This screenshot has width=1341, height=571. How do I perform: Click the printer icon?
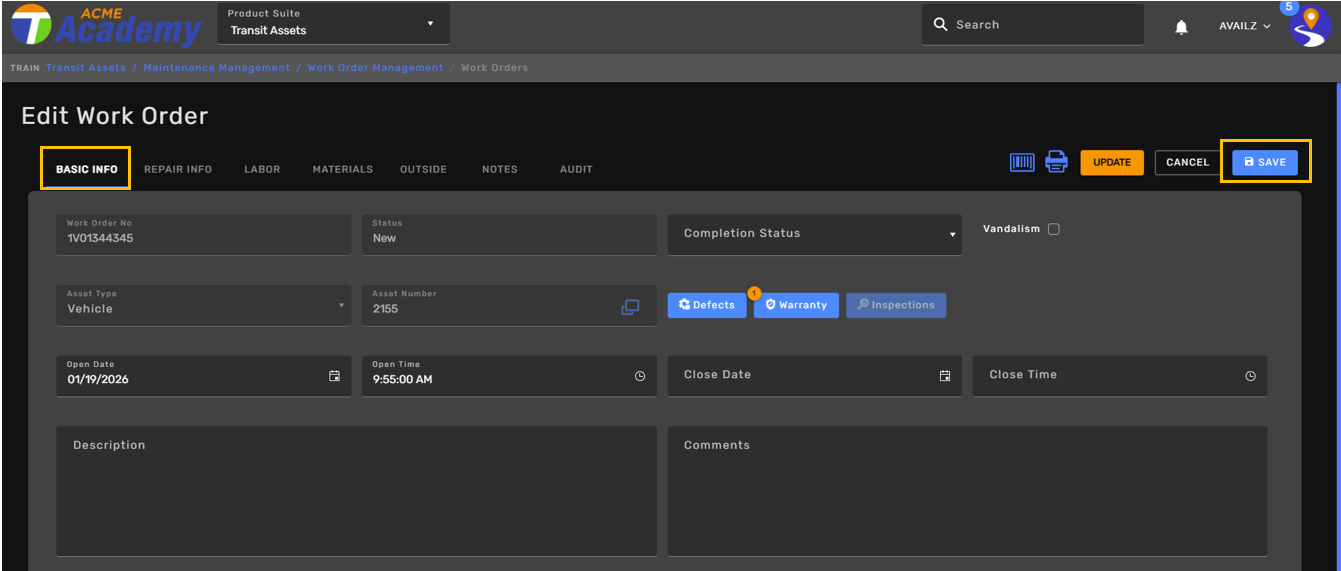point(1056,162)
